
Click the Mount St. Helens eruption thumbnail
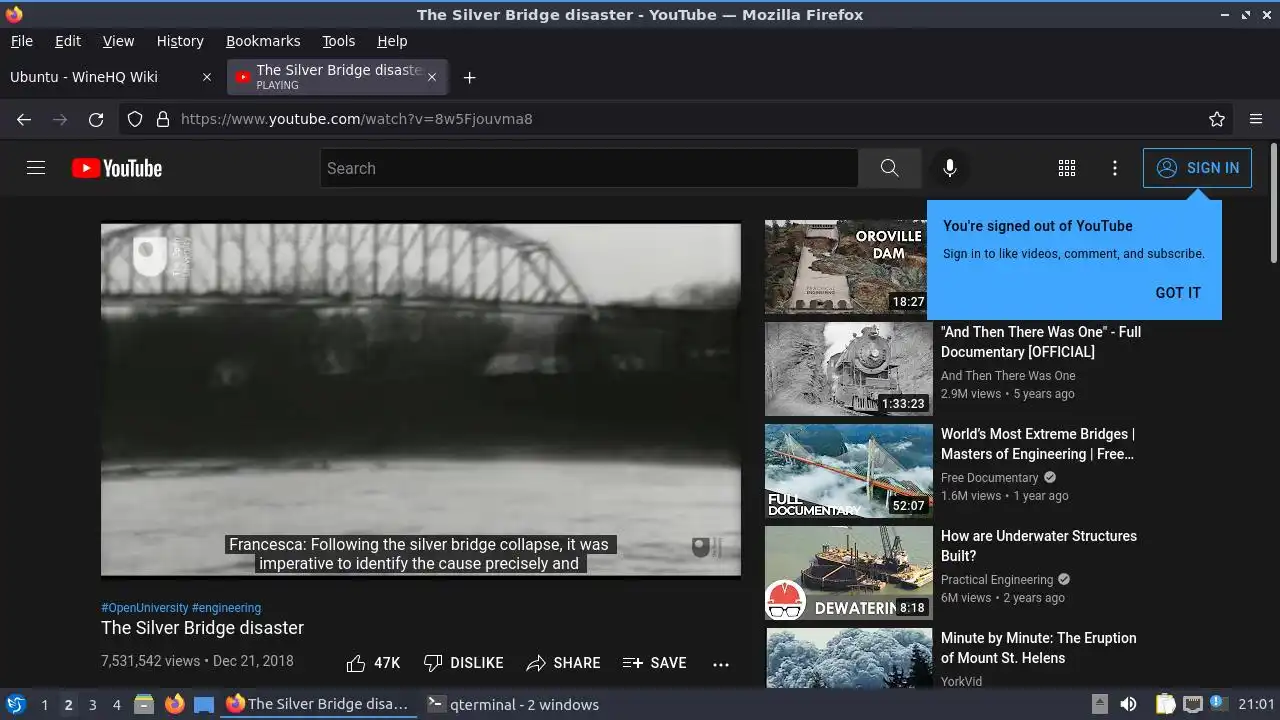click(849, 658)
